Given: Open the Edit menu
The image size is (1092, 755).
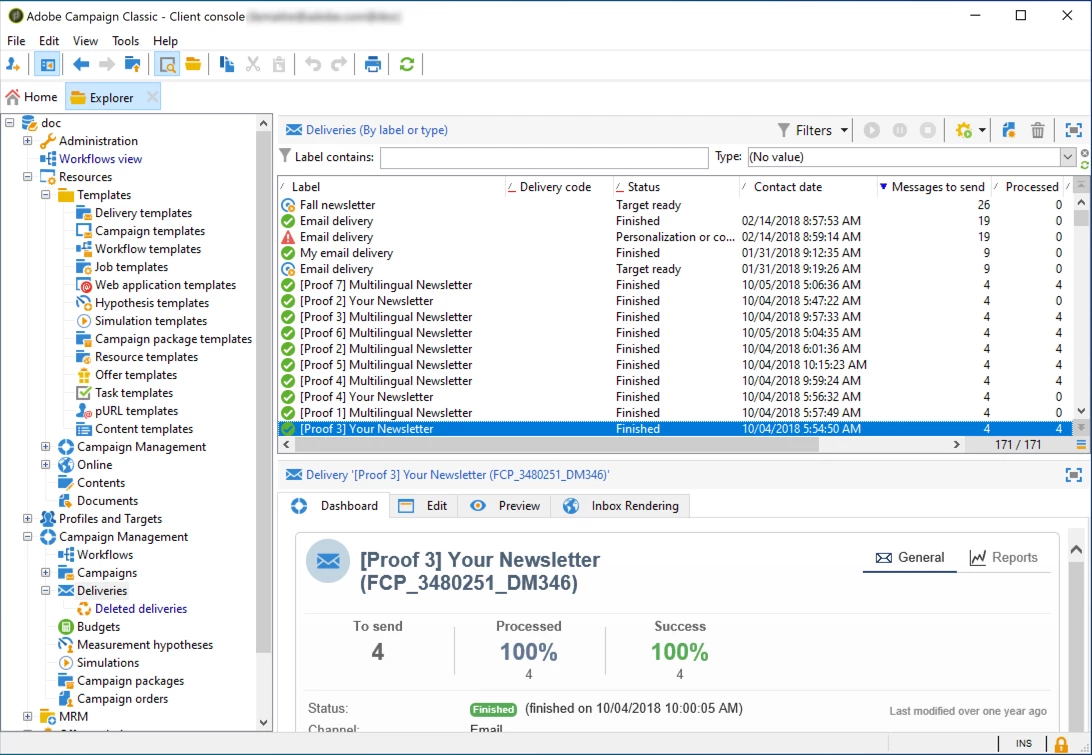Looking at the screenshot, I should (x=49, y=41).
